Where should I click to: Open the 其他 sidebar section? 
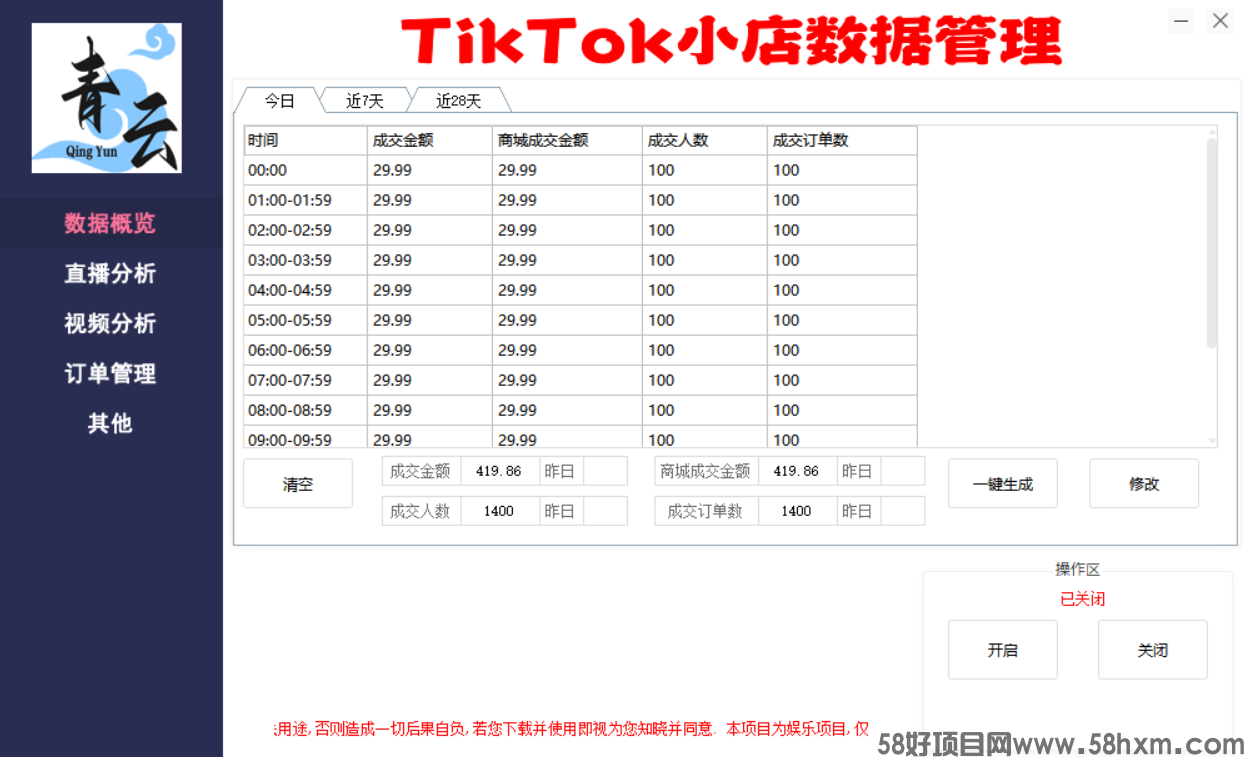pyautogui.click(x=111, y=423)
